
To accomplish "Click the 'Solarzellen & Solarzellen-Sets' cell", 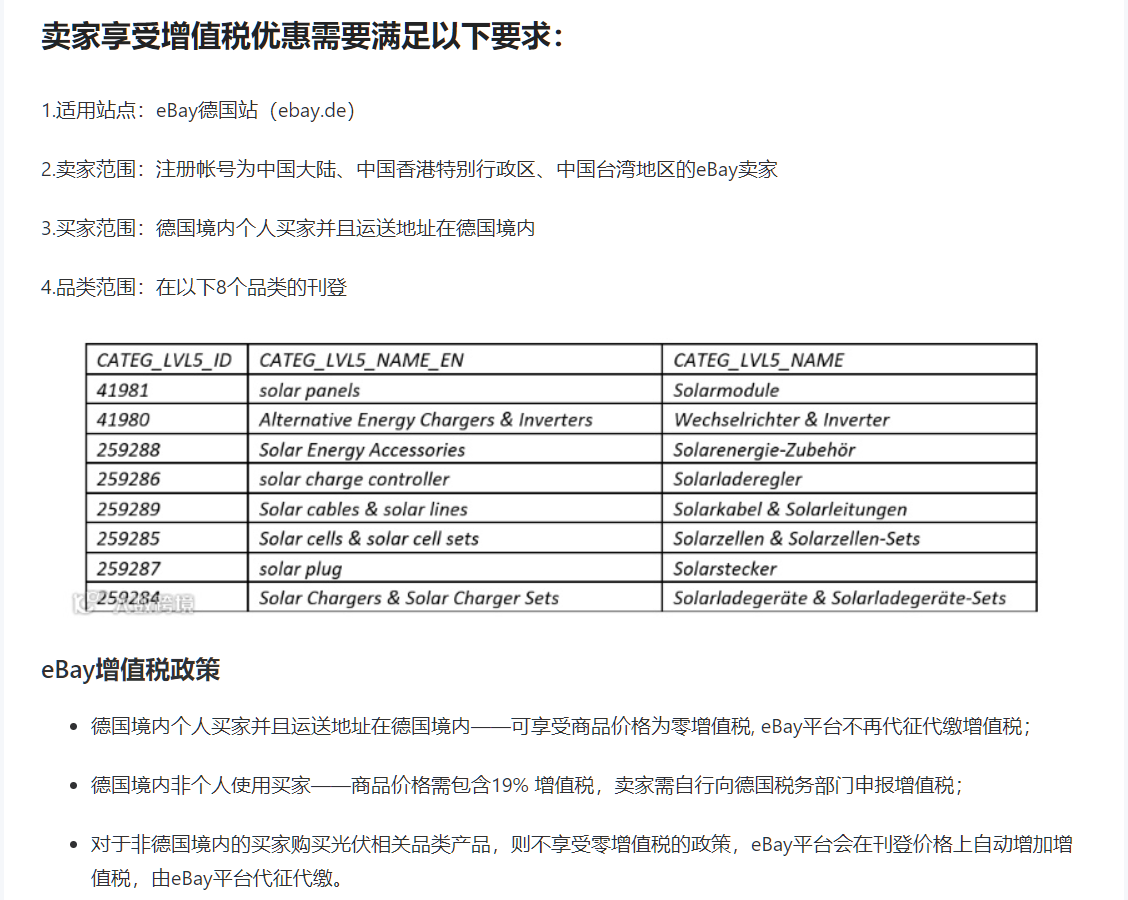I will [x=849, y=538].
